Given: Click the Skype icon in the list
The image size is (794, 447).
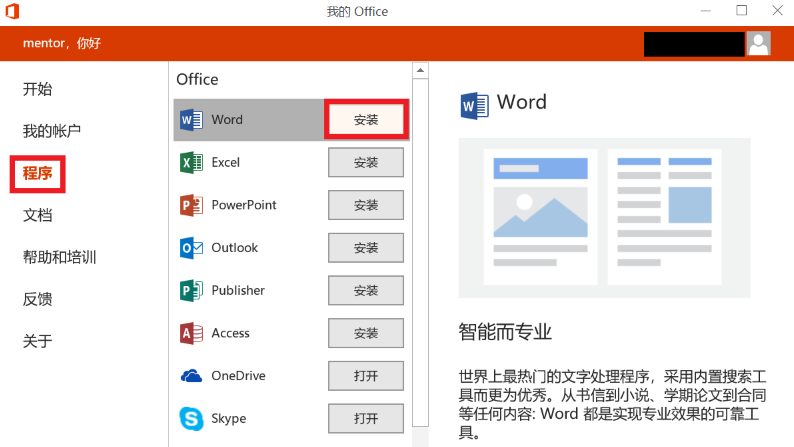Looking at the screenshot, I should pyautogui.click(x=191, y=419).
